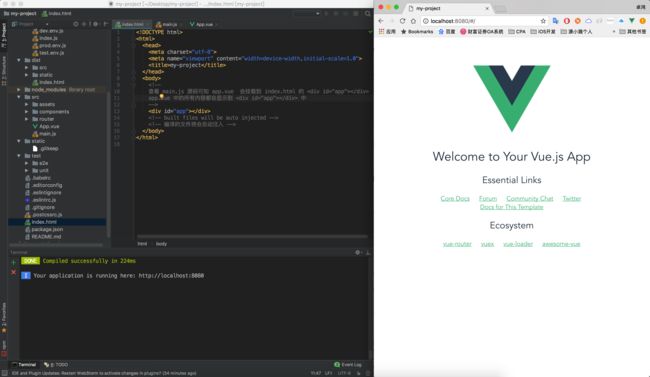
Task: Expand the assets folder
Action: pos(27,104)
